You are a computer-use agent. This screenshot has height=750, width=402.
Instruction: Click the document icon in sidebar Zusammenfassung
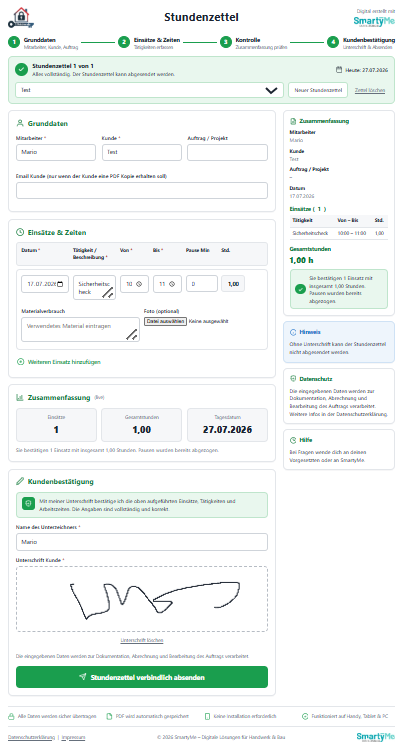pyautogui.click(x=293, y=121)
